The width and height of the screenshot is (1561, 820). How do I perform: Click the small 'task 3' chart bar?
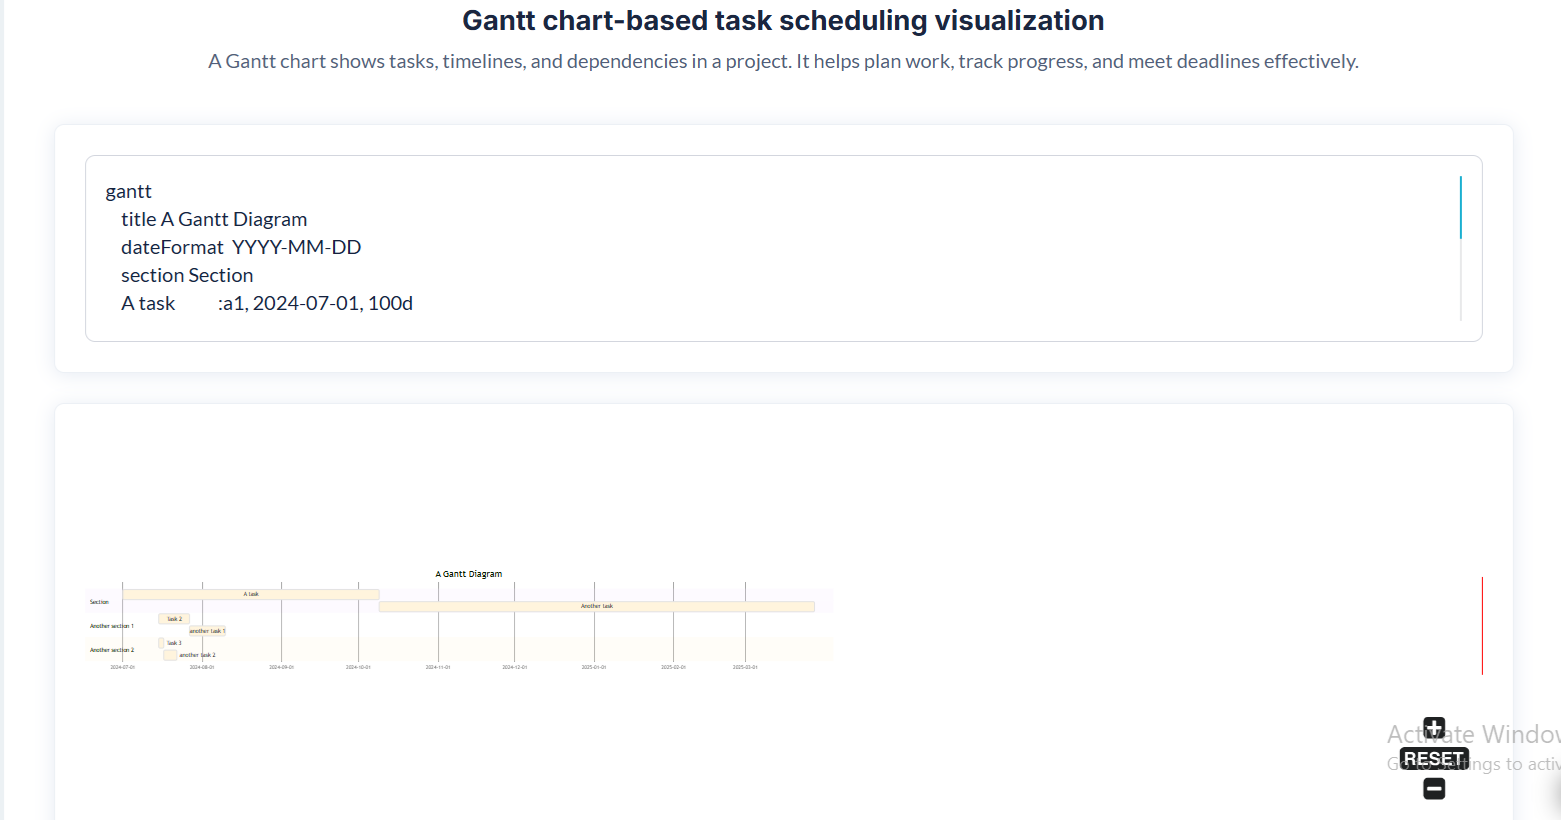[x=161, y=643]
